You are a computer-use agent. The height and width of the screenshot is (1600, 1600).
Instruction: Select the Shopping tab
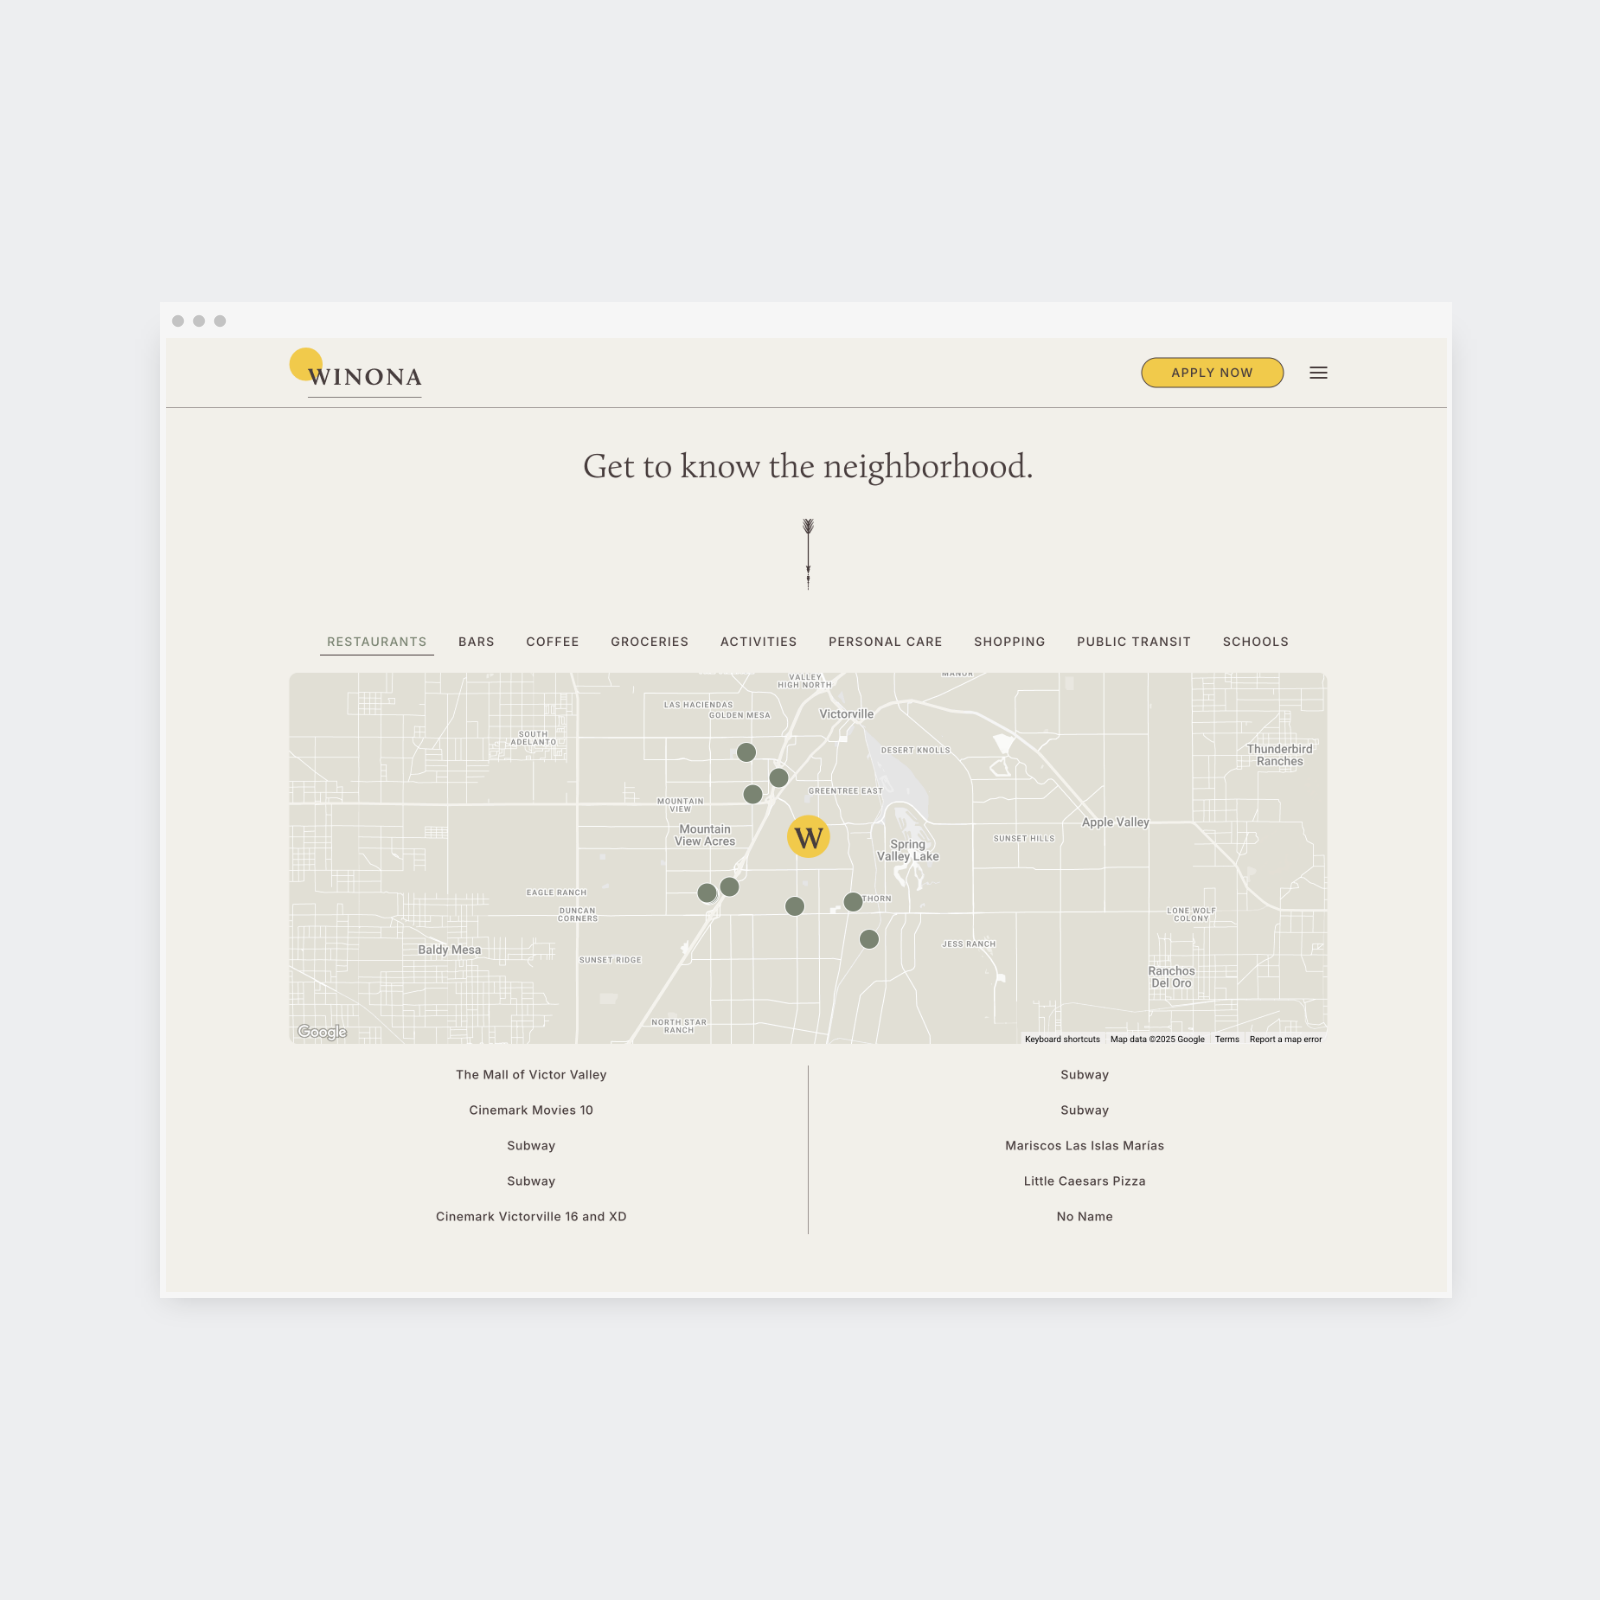pyautogui.click(x=1009, y=642)
